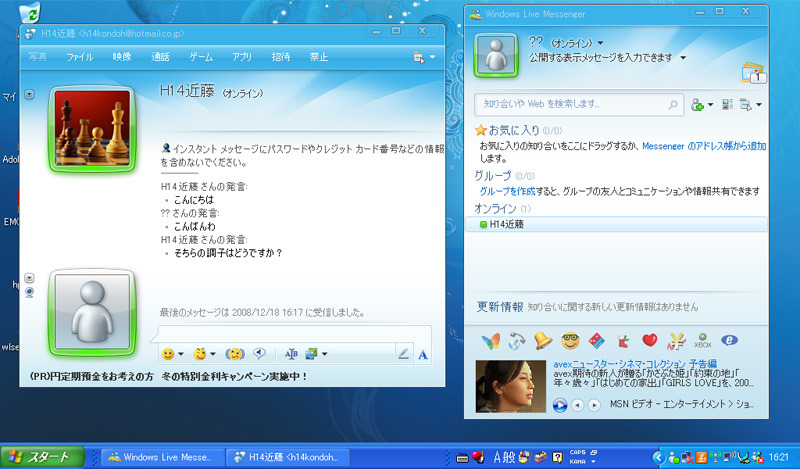Viewport: 800px width, 469px height.
Task: Collapse the contact's display picture with arrow
Action: (x=30, y=94)
